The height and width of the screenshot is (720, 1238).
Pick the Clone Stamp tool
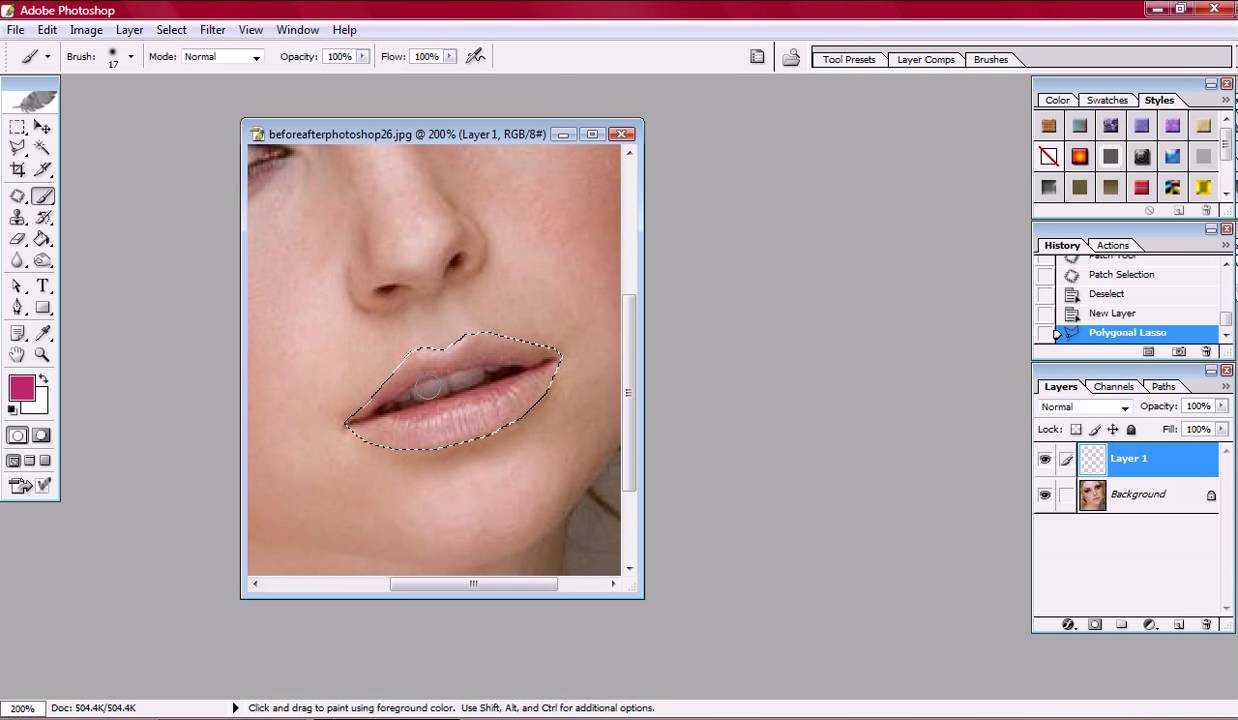[x=18, y=217]
